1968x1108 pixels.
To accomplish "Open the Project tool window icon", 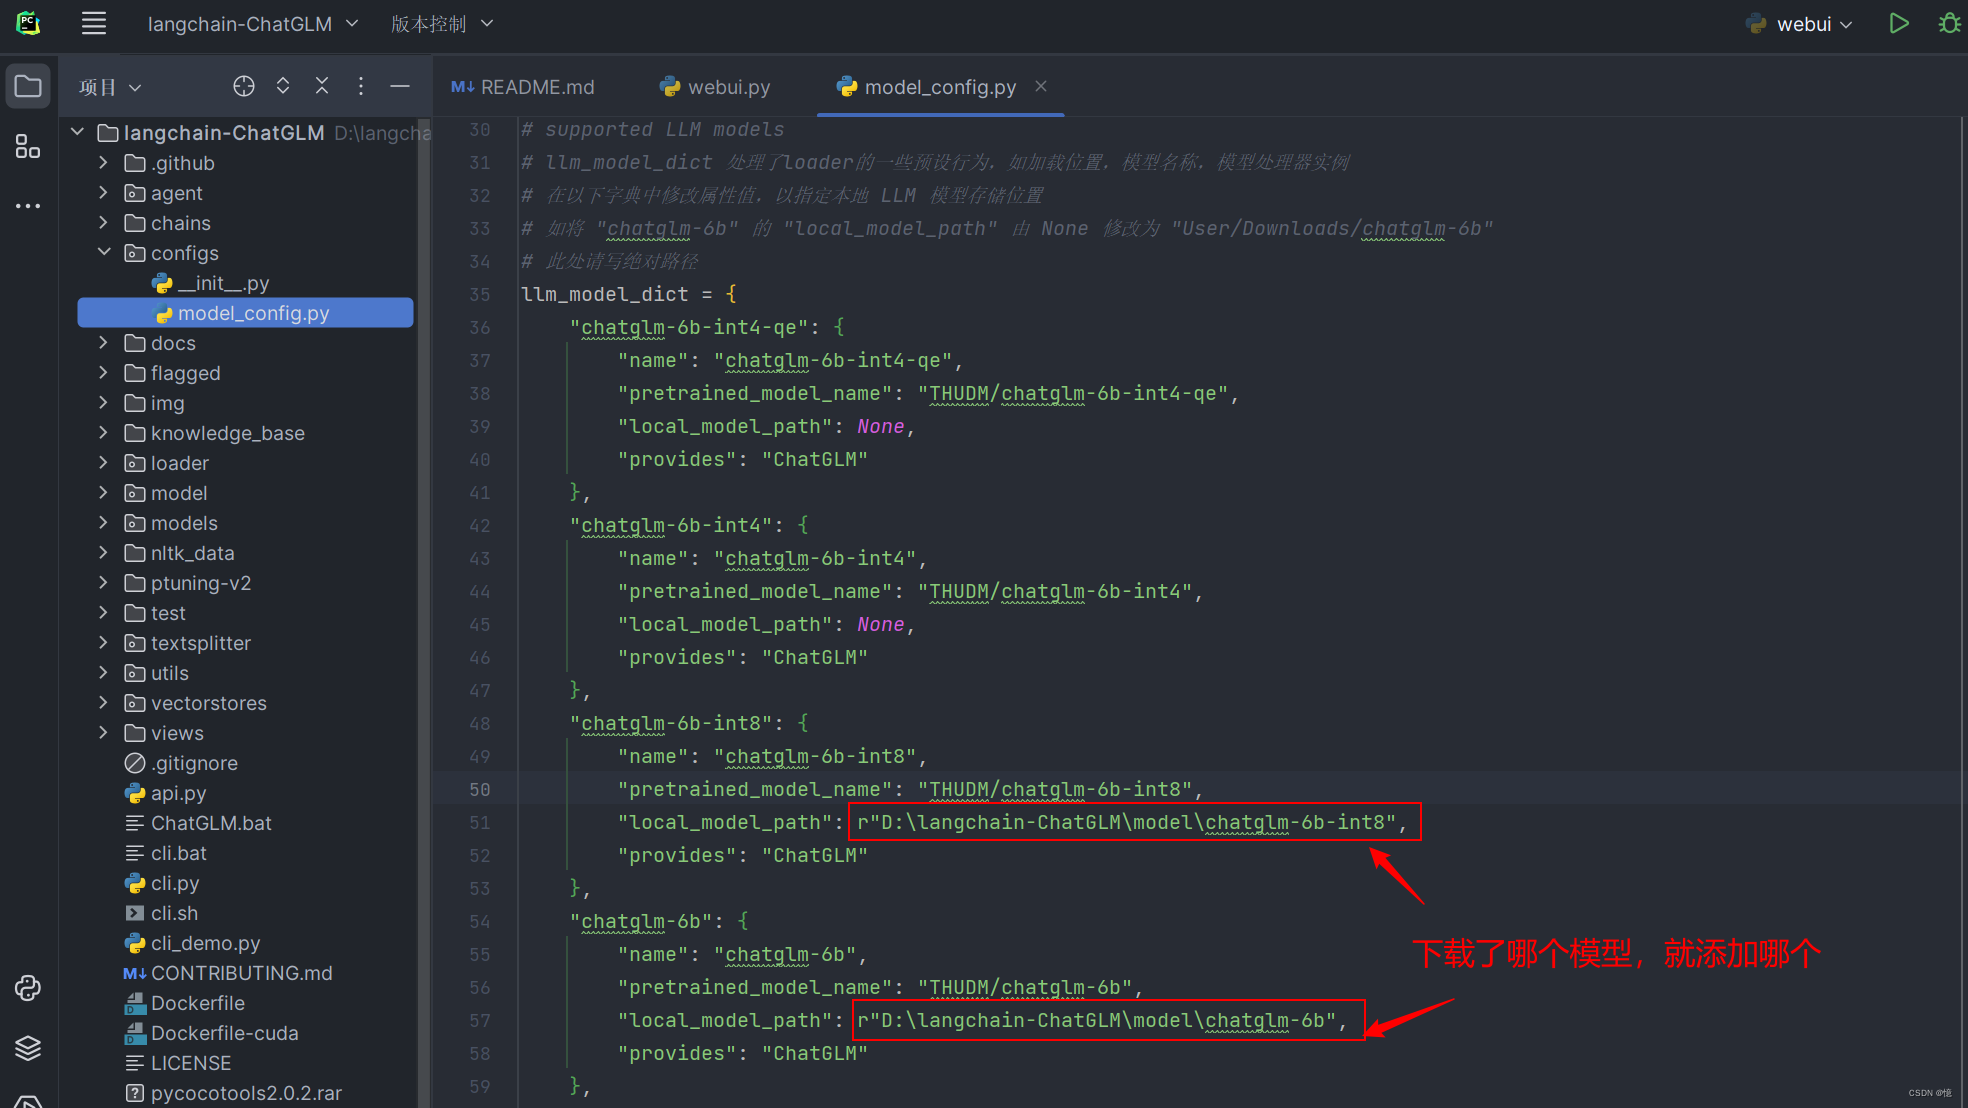I will click(x=28, y=87).
